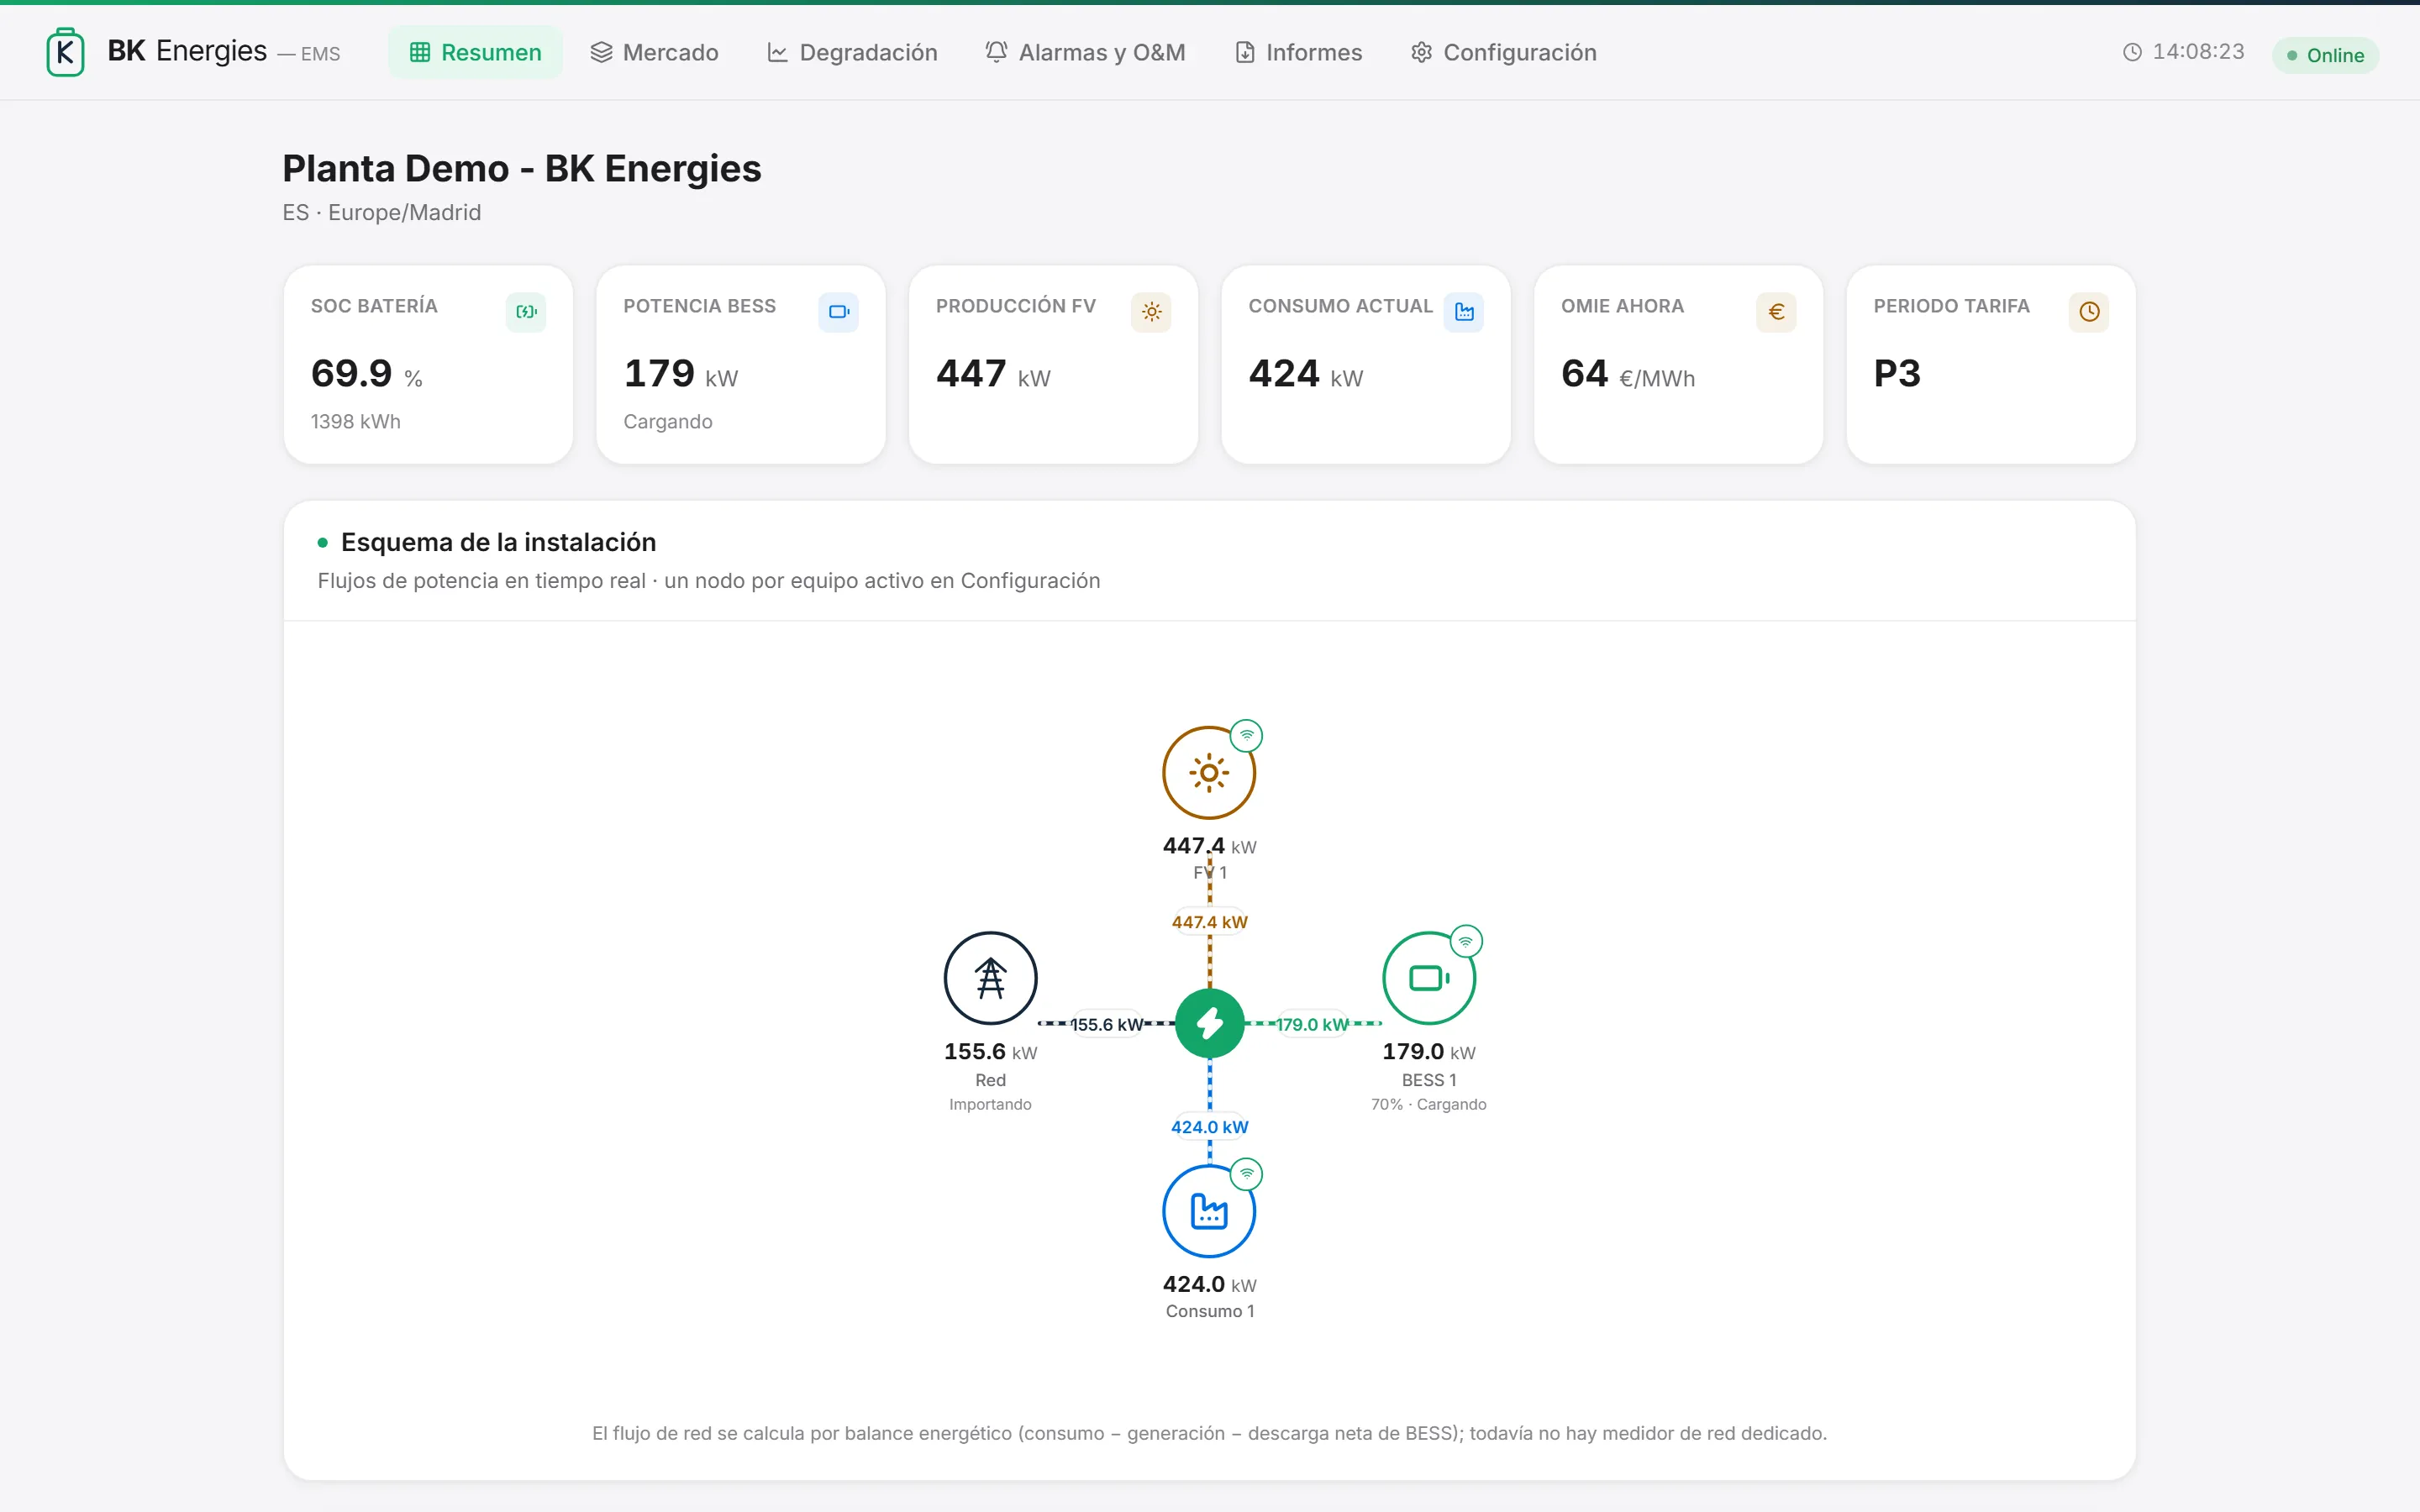Screen dimensions: 2420x1512
Task: Click the central green lightning hub node
Action: coord(1209,1023)
